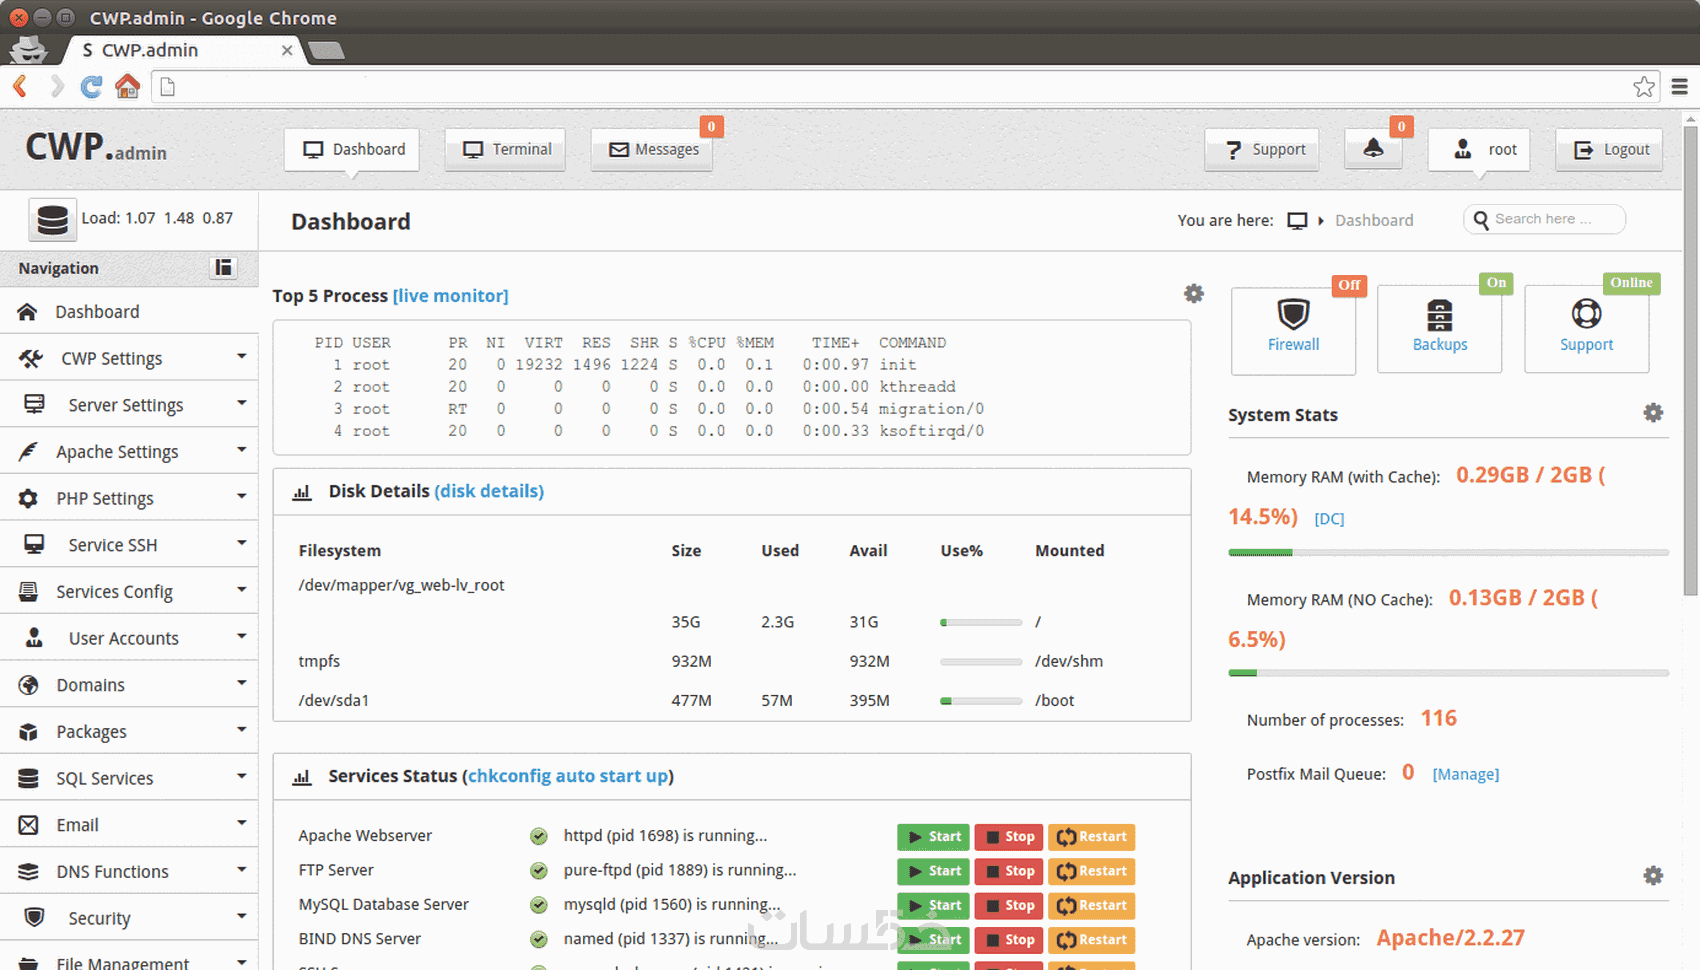Restart the Apache Webserver service
1700x970 pixels.
(x=1091, y=837)
